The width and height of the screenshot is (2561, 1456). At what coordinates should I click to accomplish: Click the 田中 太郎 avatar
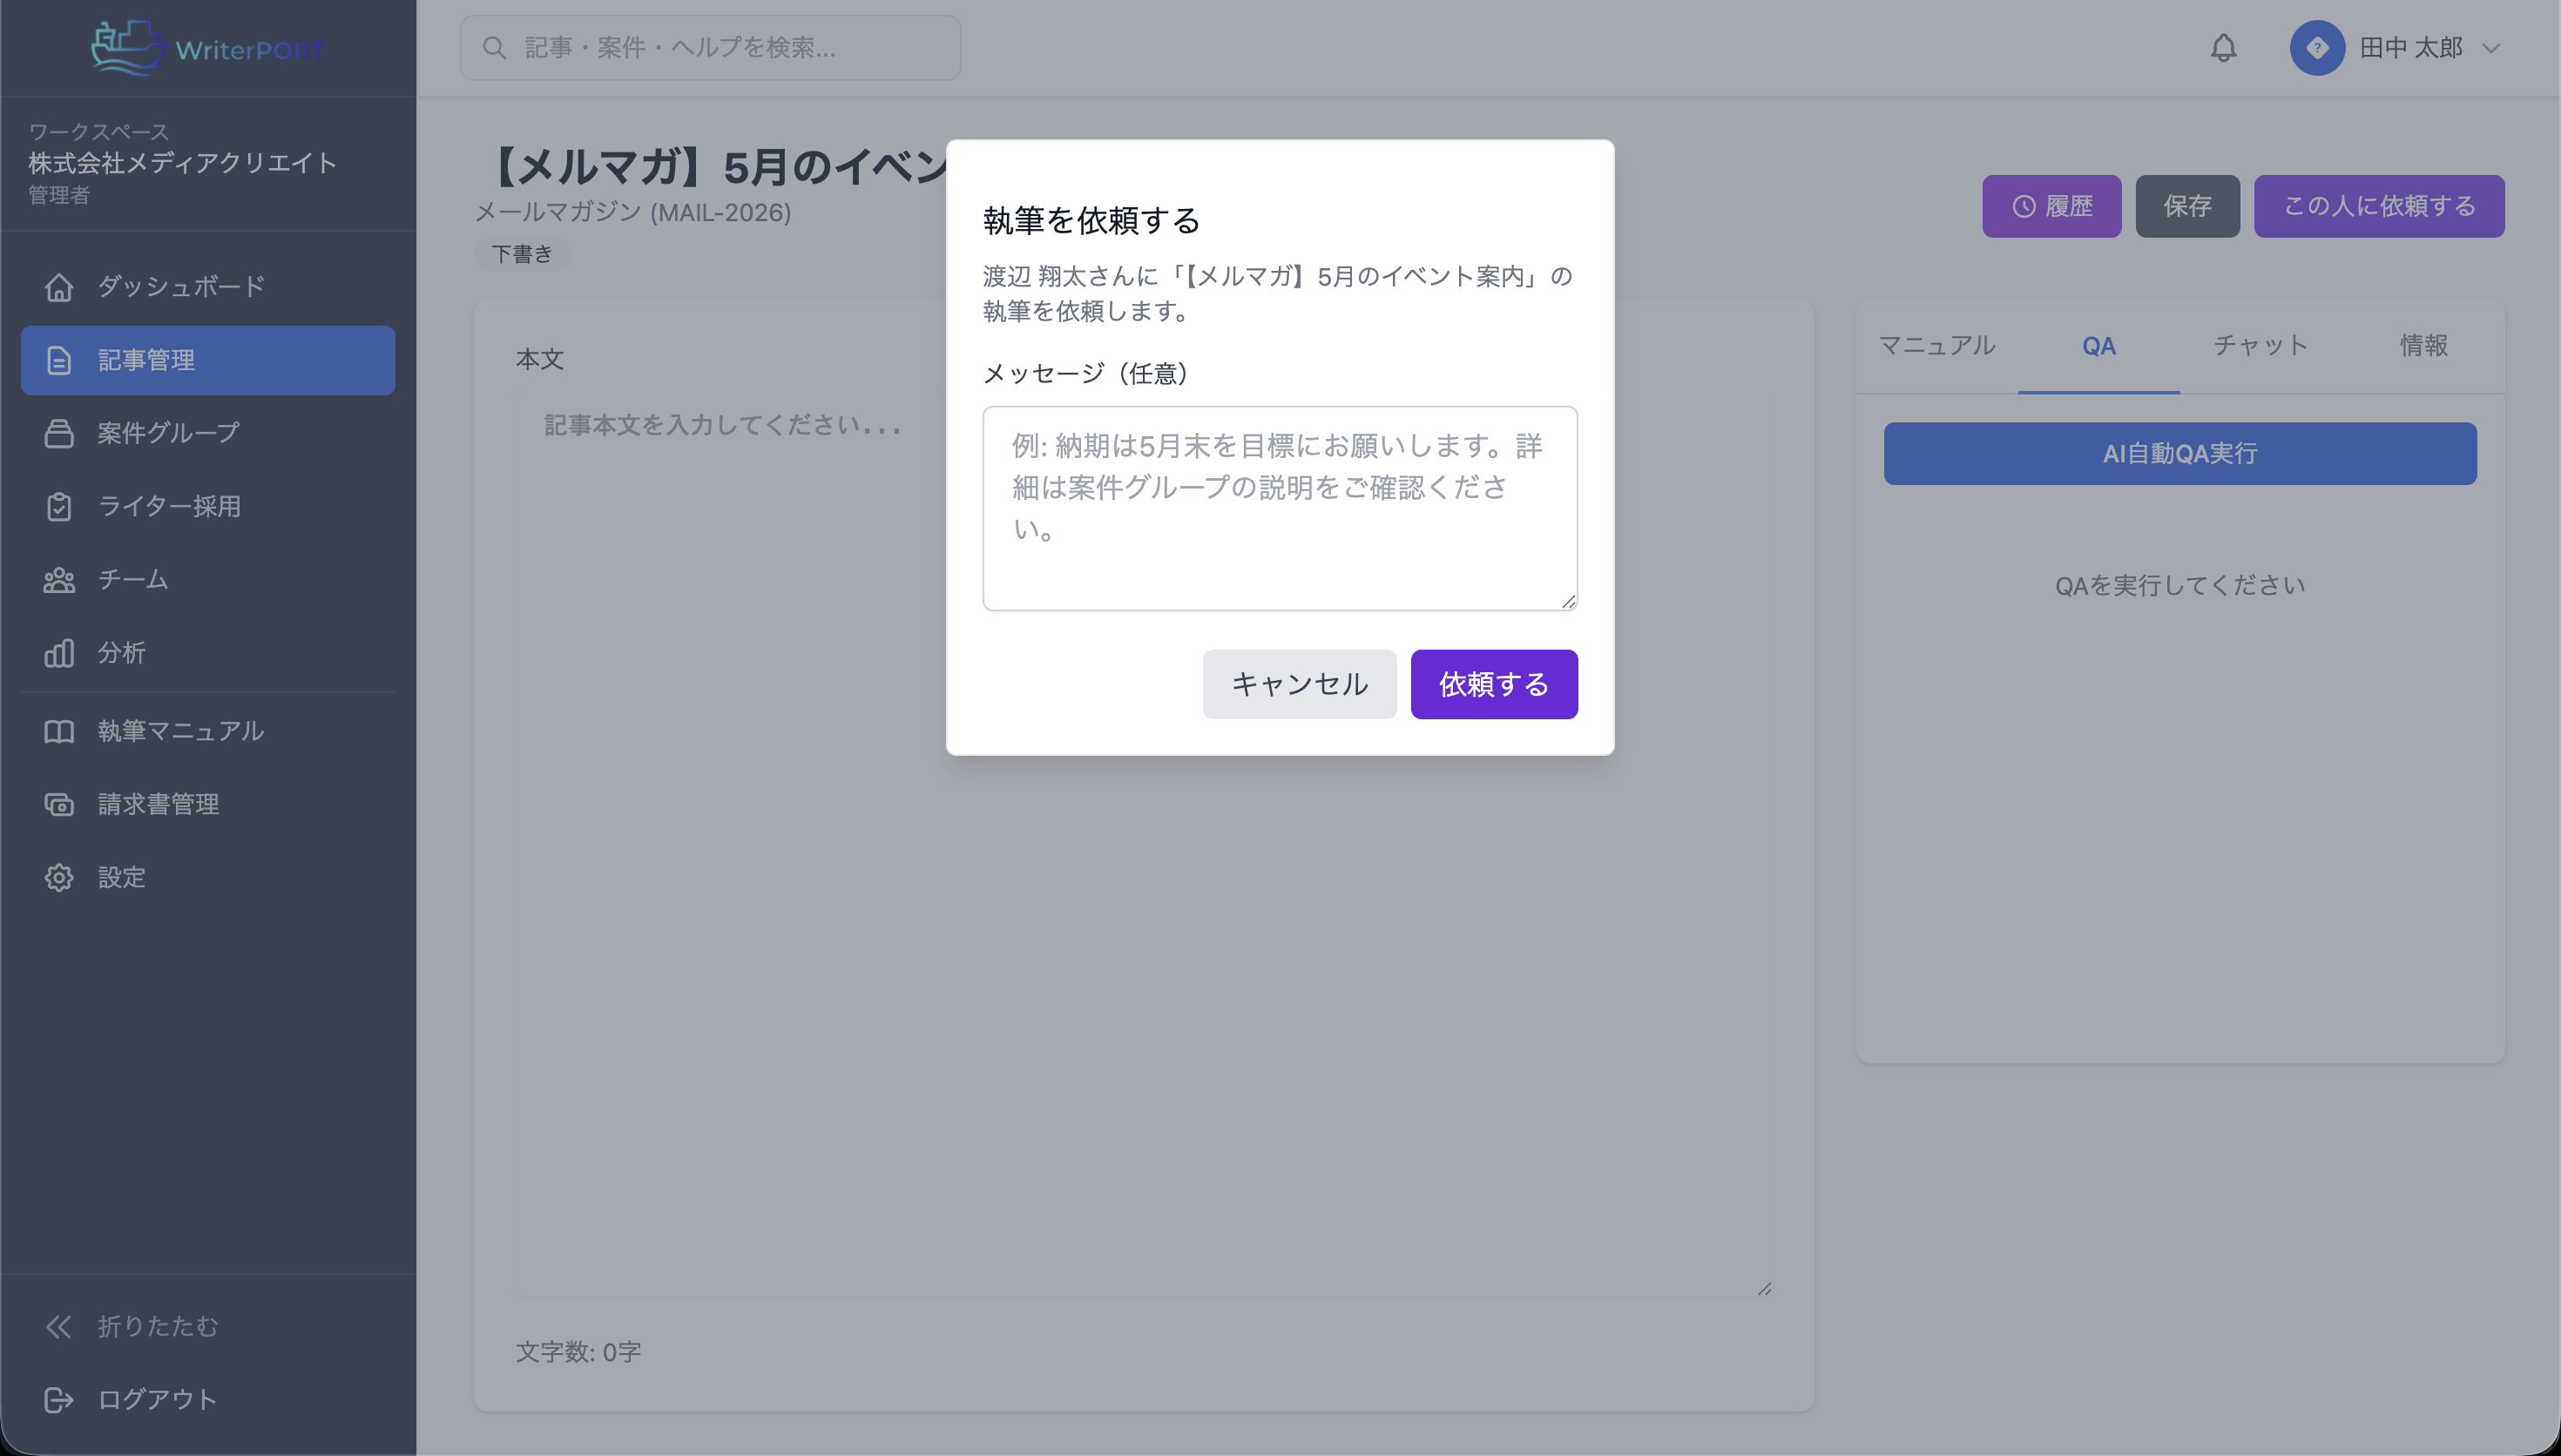click(x=2317, y=47)
